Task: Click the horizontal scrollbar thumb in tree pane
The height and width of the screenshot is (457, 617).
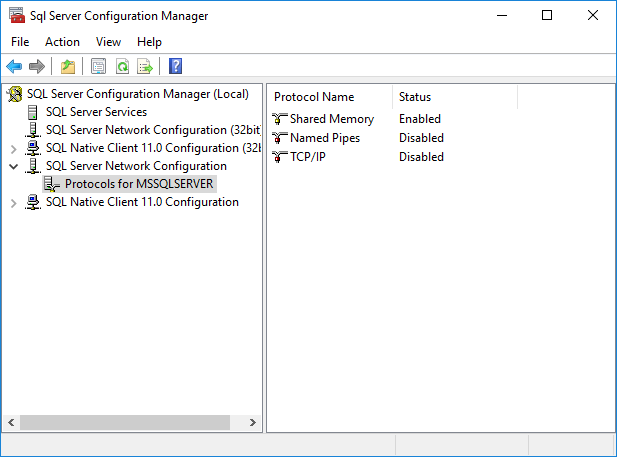Action: point(125,423)
